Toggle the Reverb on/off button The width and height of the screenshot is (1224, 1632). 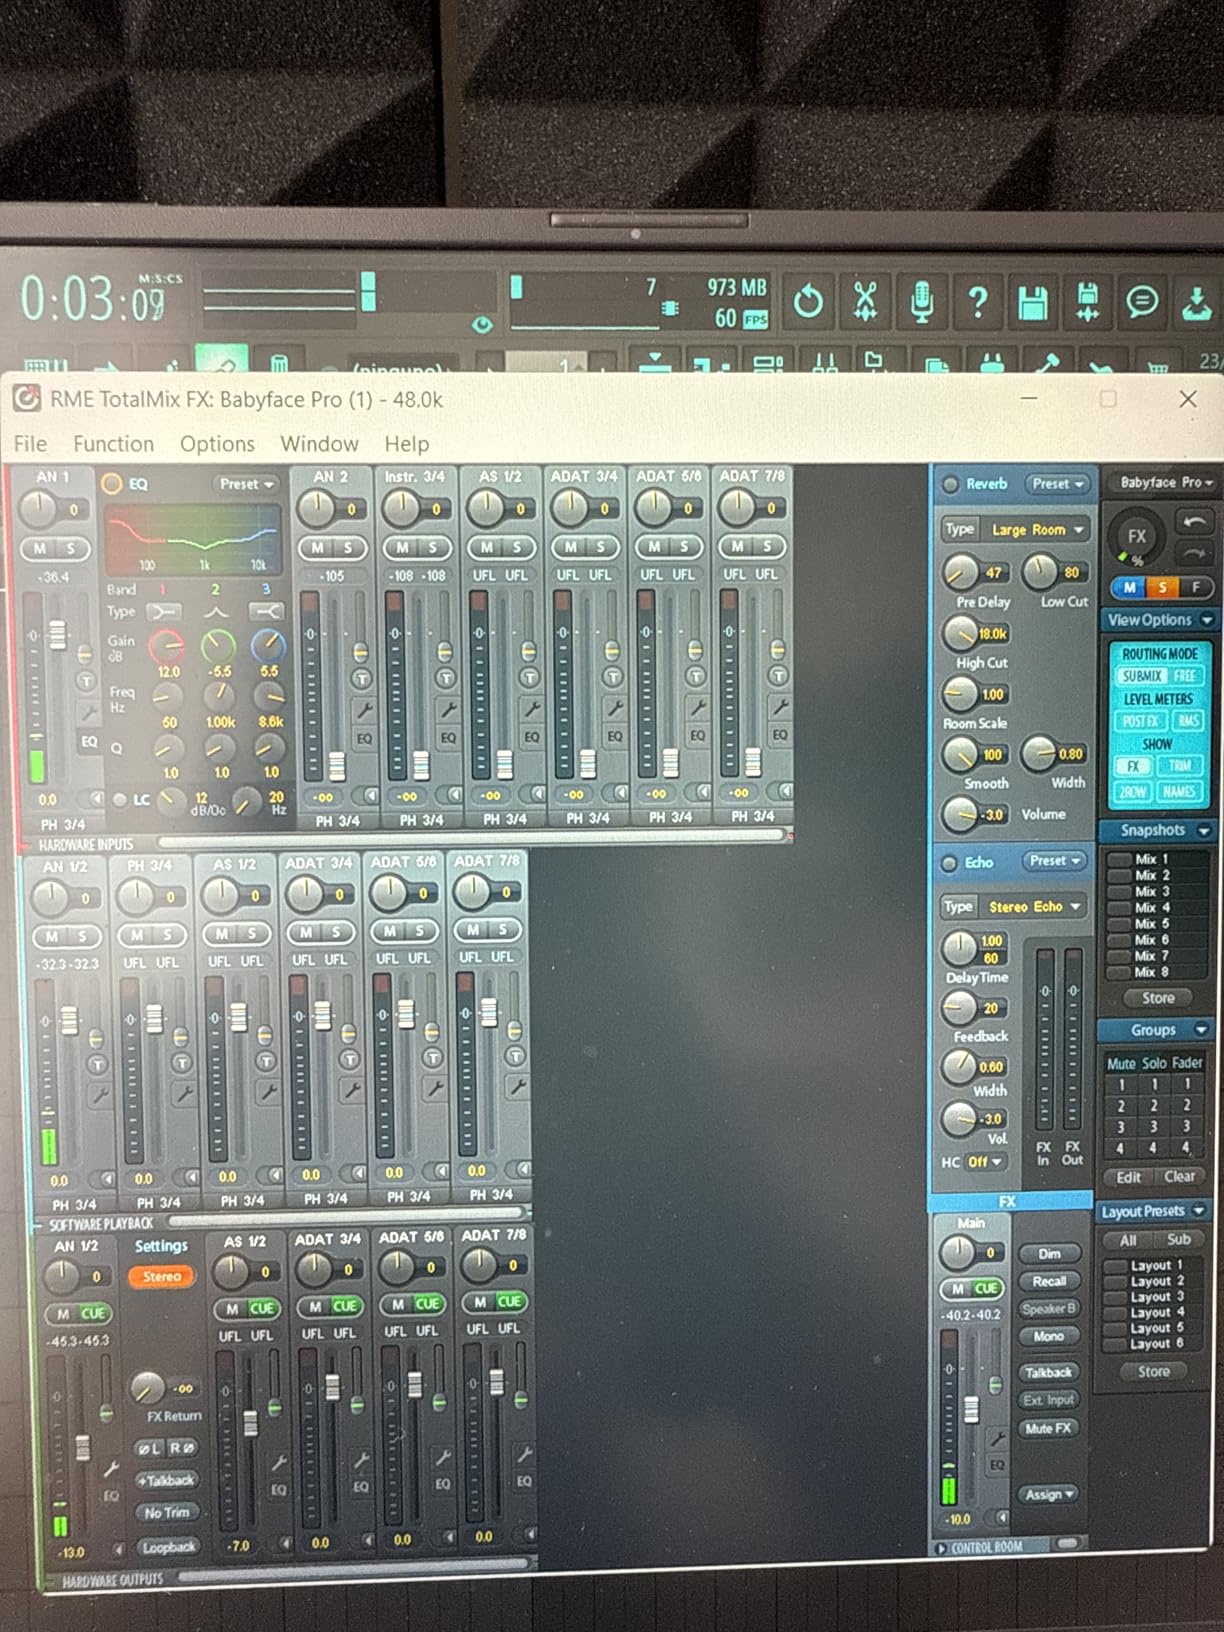pyautogui.click(x=950, y=484)
